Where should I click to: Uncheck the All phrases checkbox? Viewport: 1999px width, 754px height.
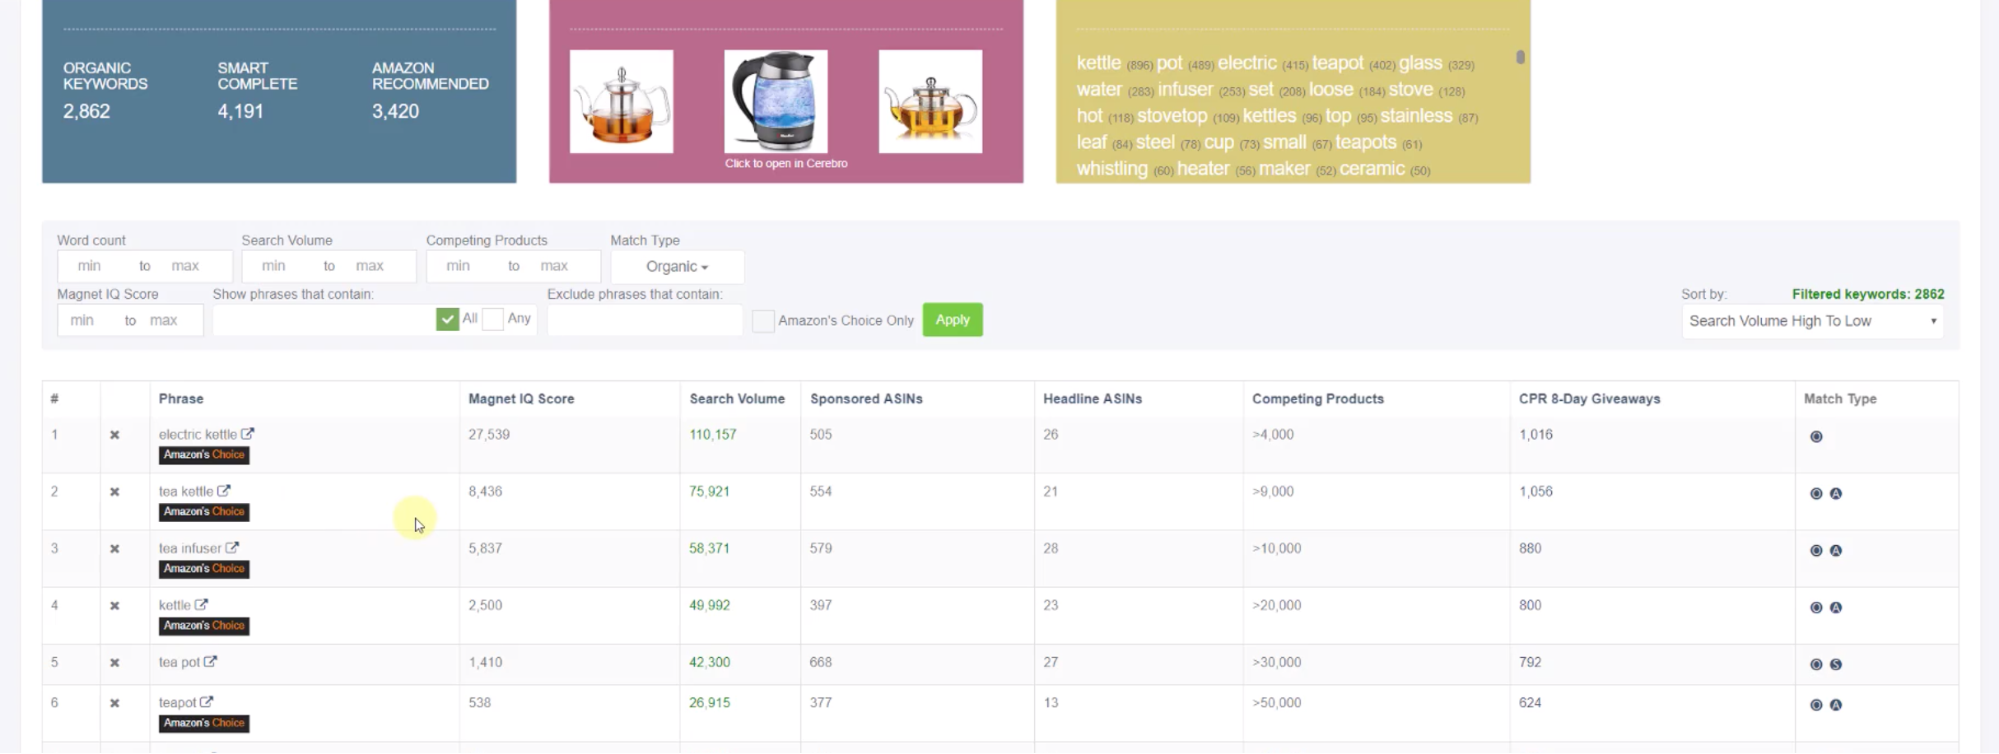click(447, 319)
